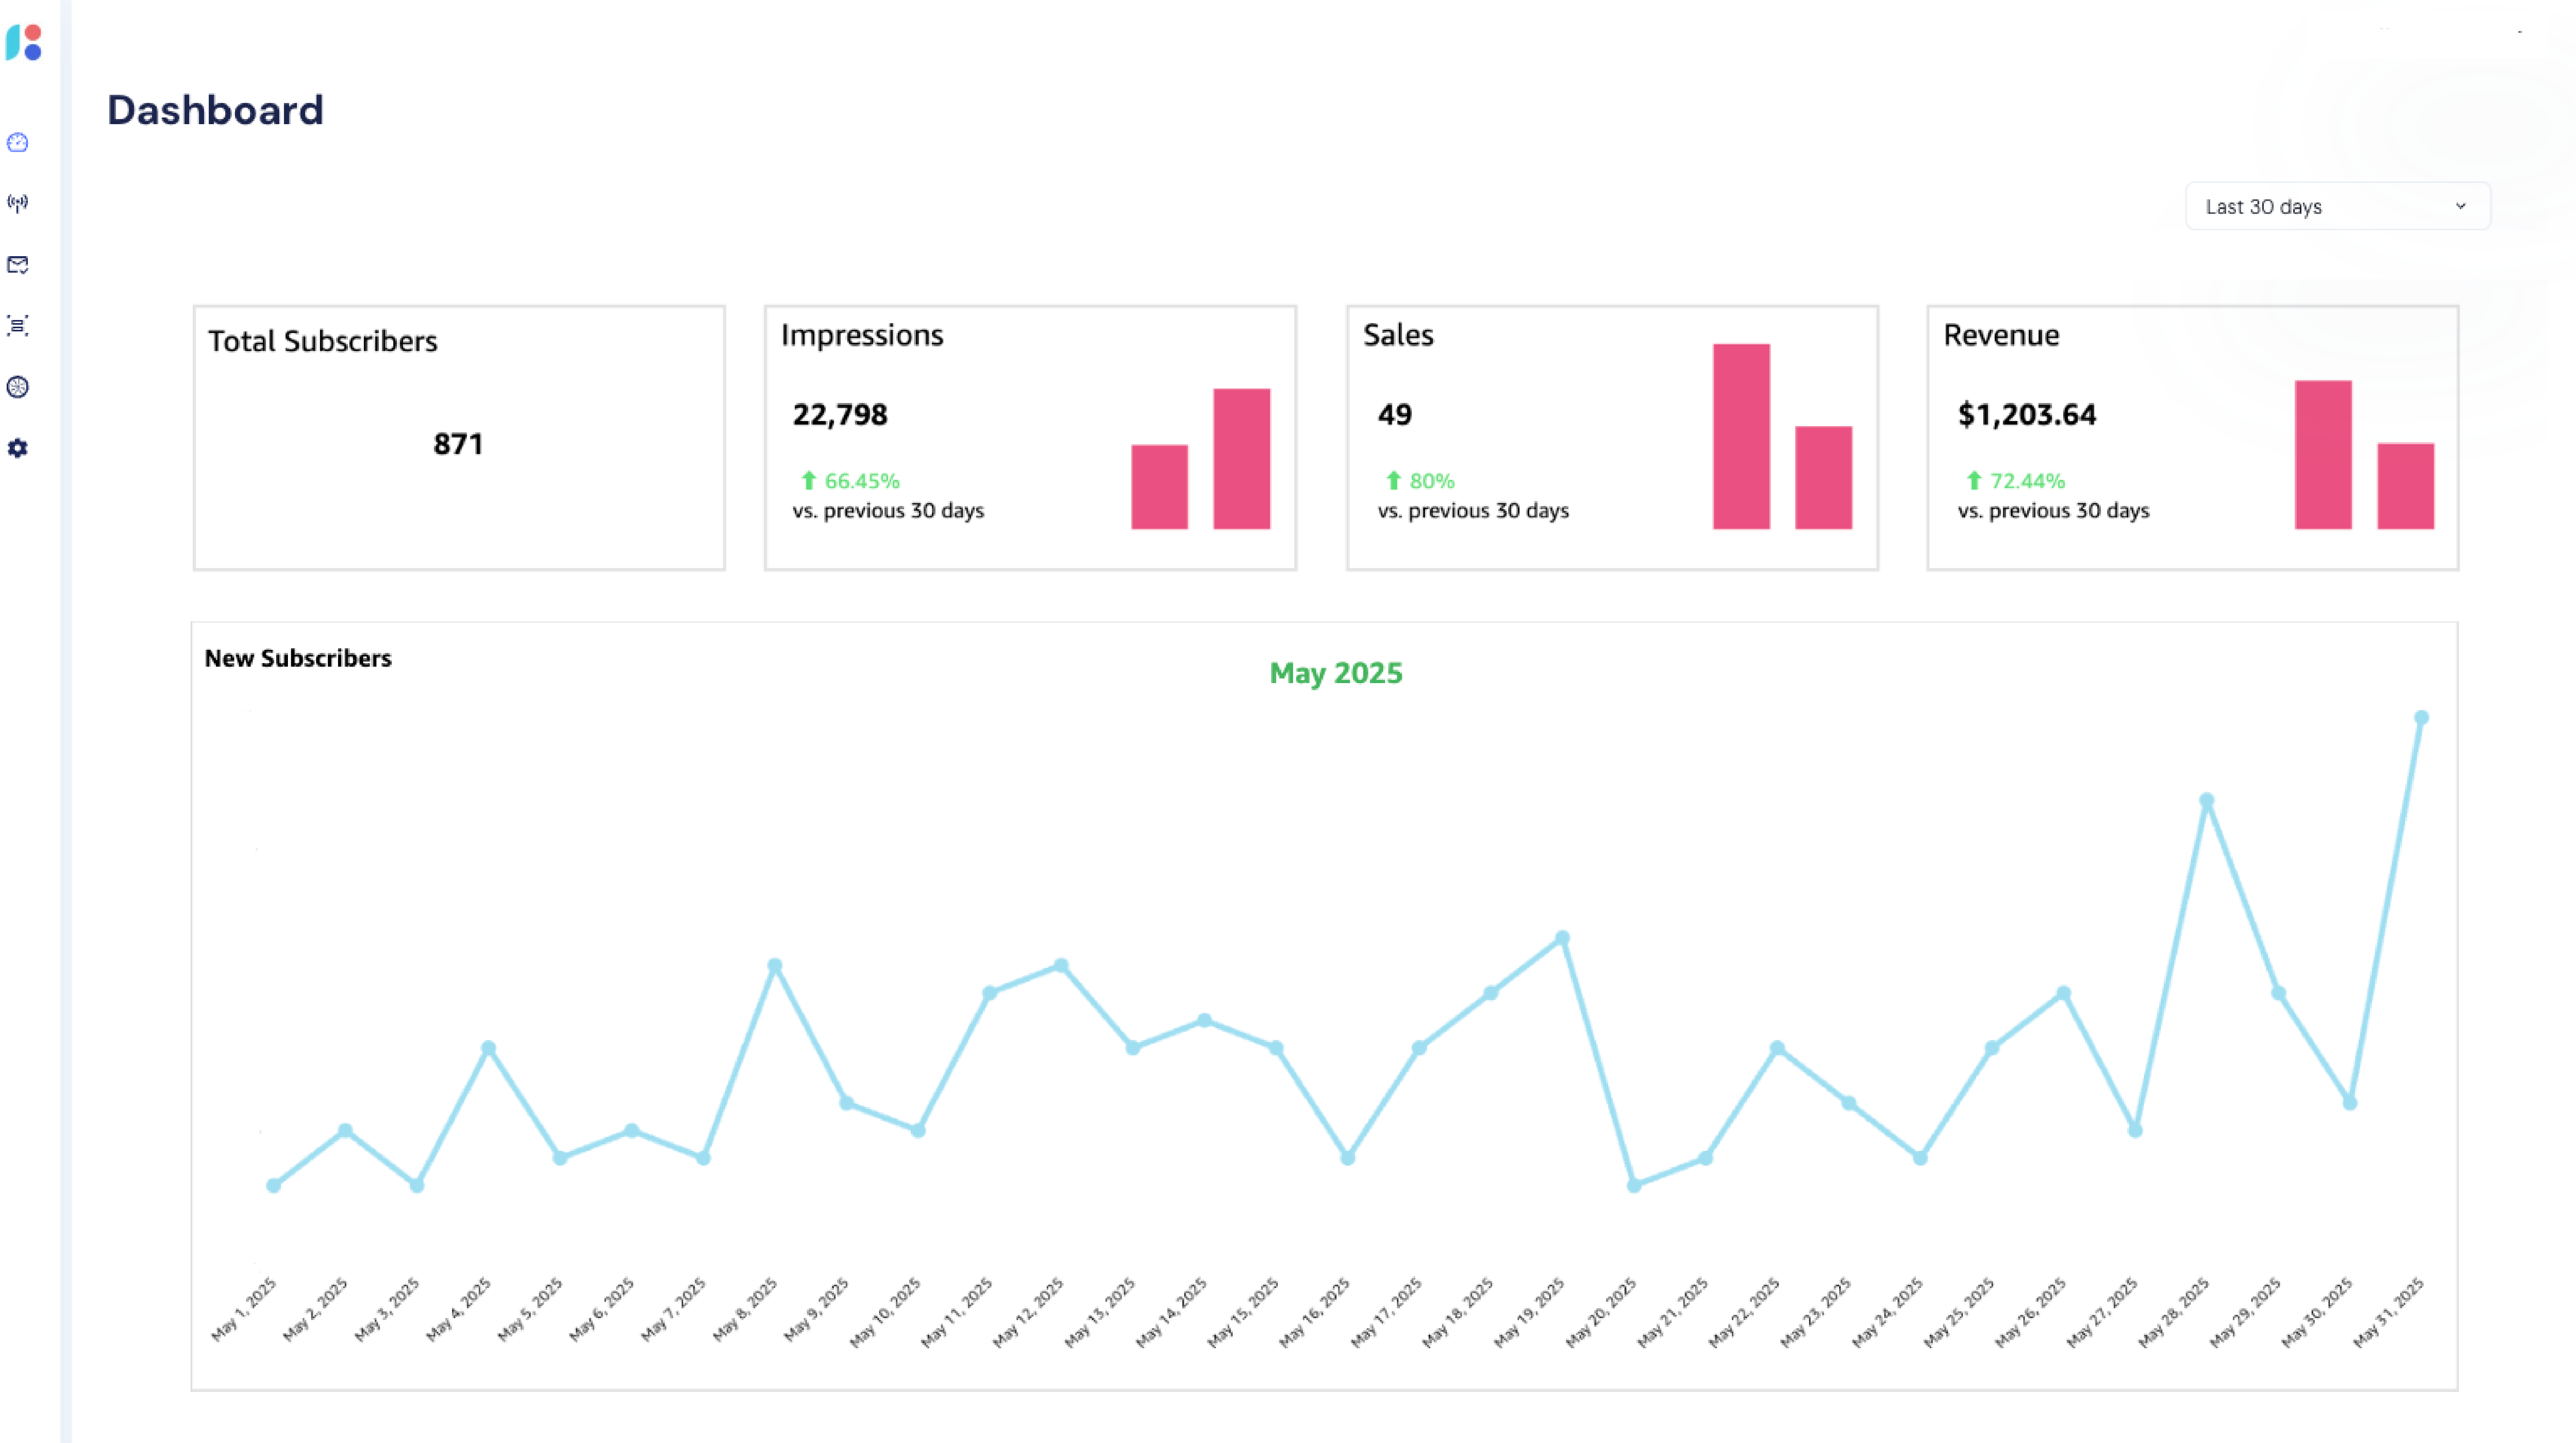
Task: Open the scan-frame list sidebar icon
Action: click(x=18, y=326)
